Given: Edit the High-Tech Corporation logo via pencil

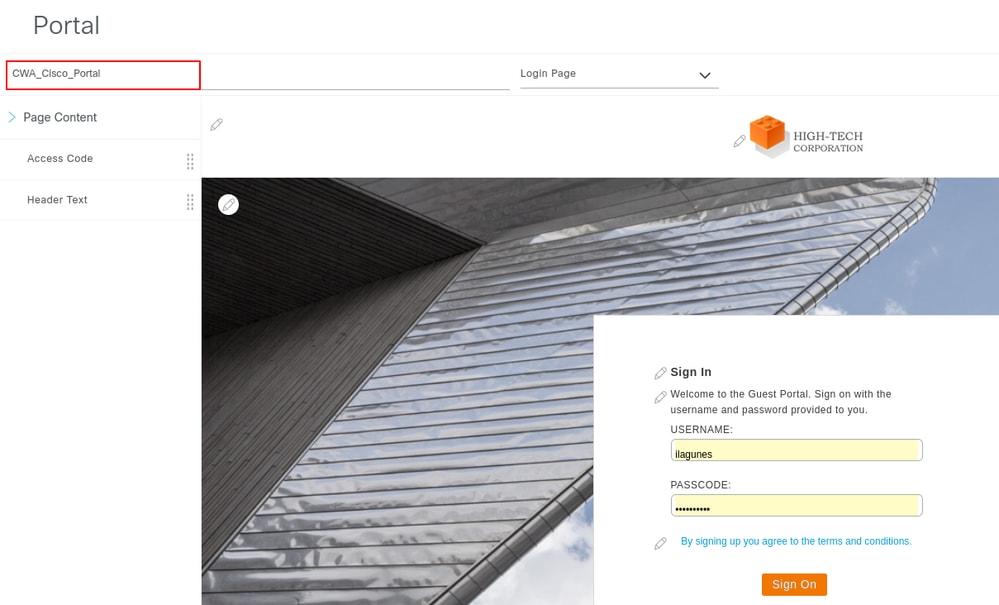Looking at the screenshot, I should 739,141.
